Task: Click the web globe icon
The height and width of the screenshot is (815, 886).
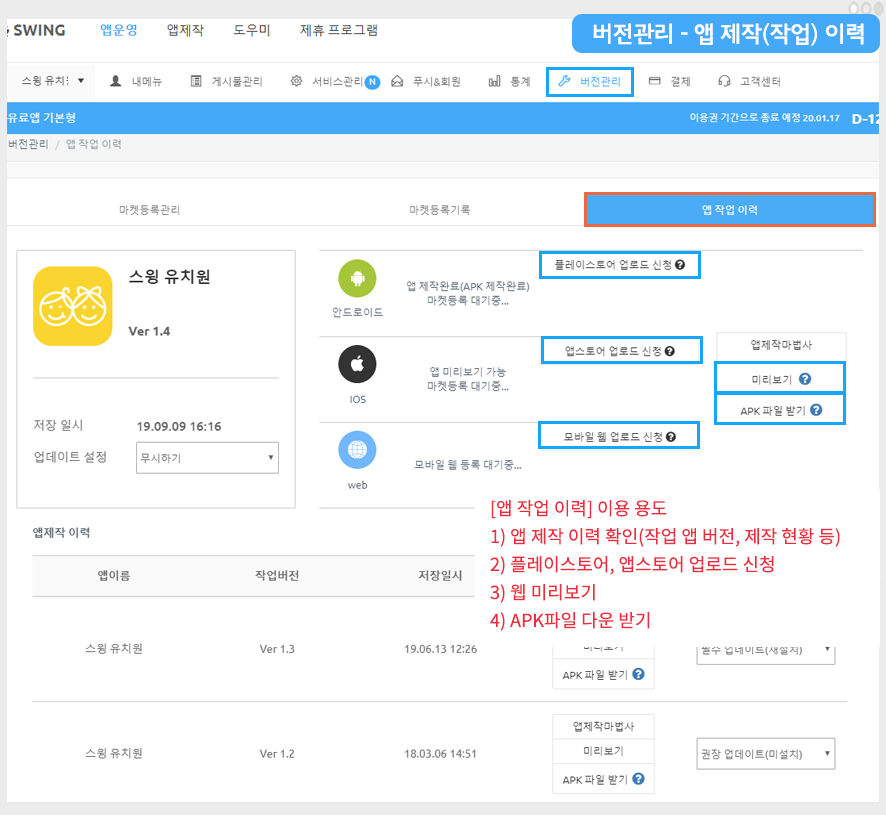Action: 357,451
